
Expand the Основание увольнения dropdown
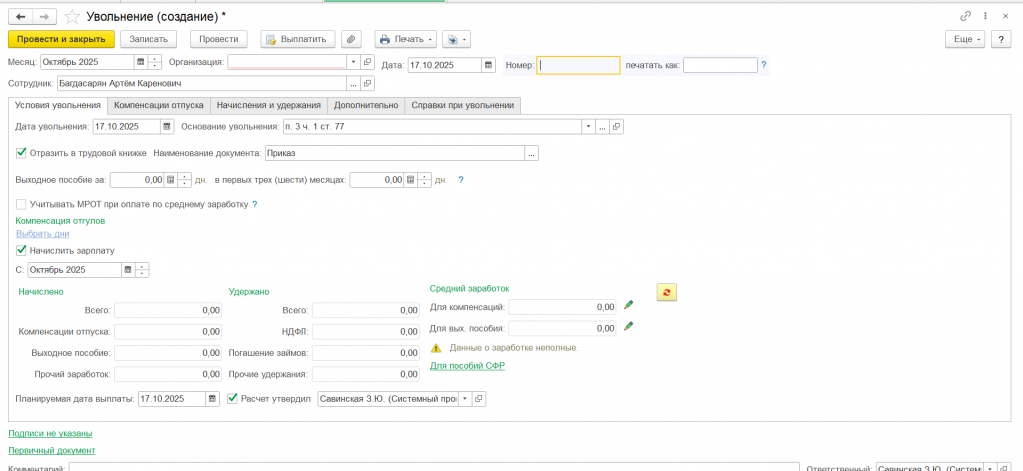pyautogui.click(x=588, y=127)
